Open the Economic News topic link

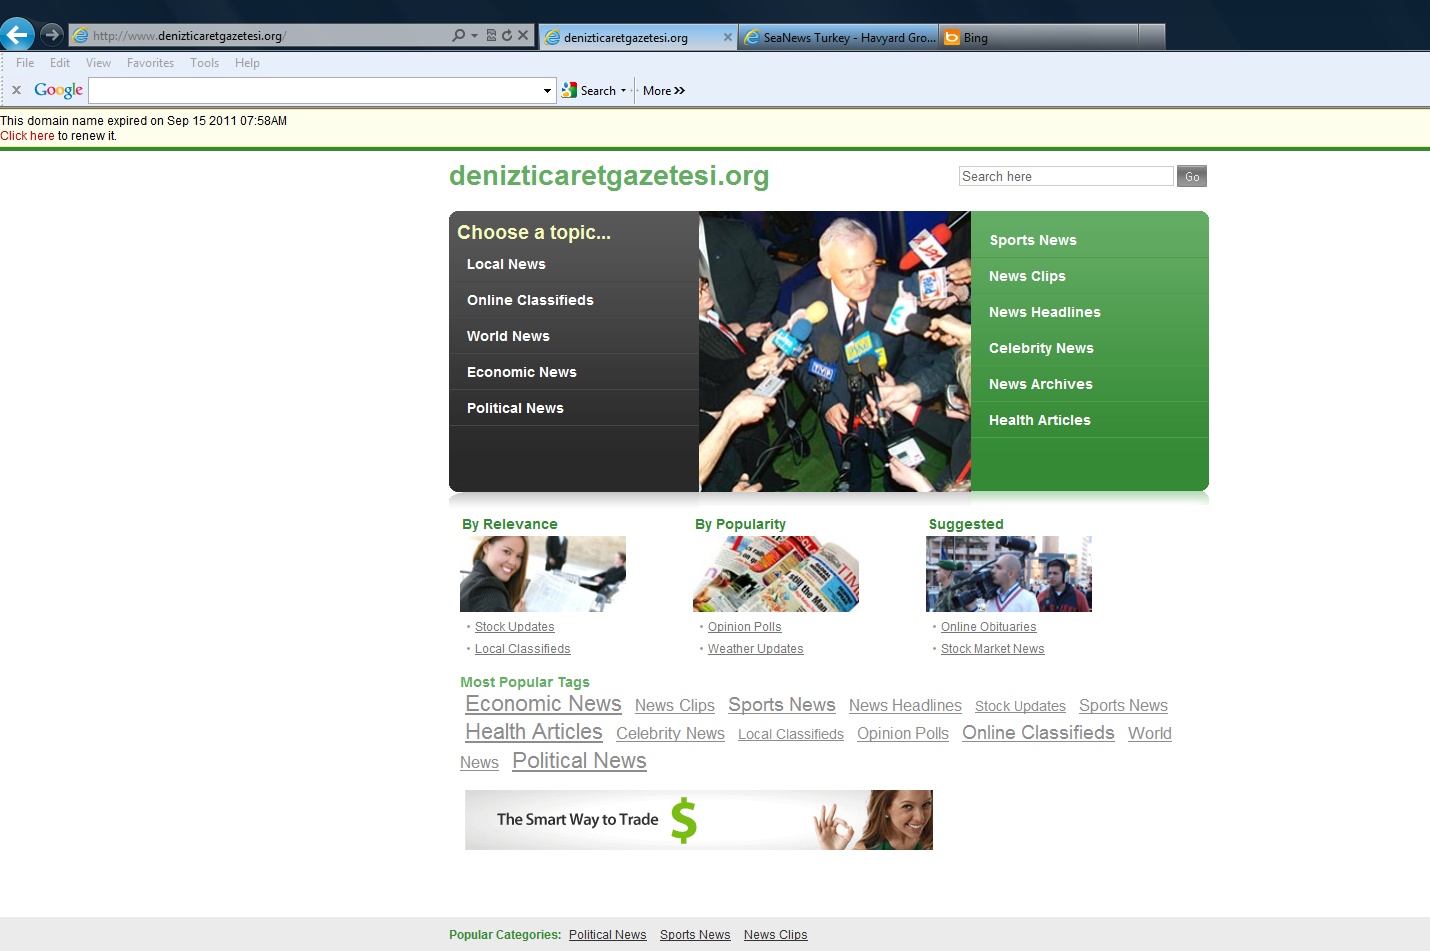coord(522,372)
